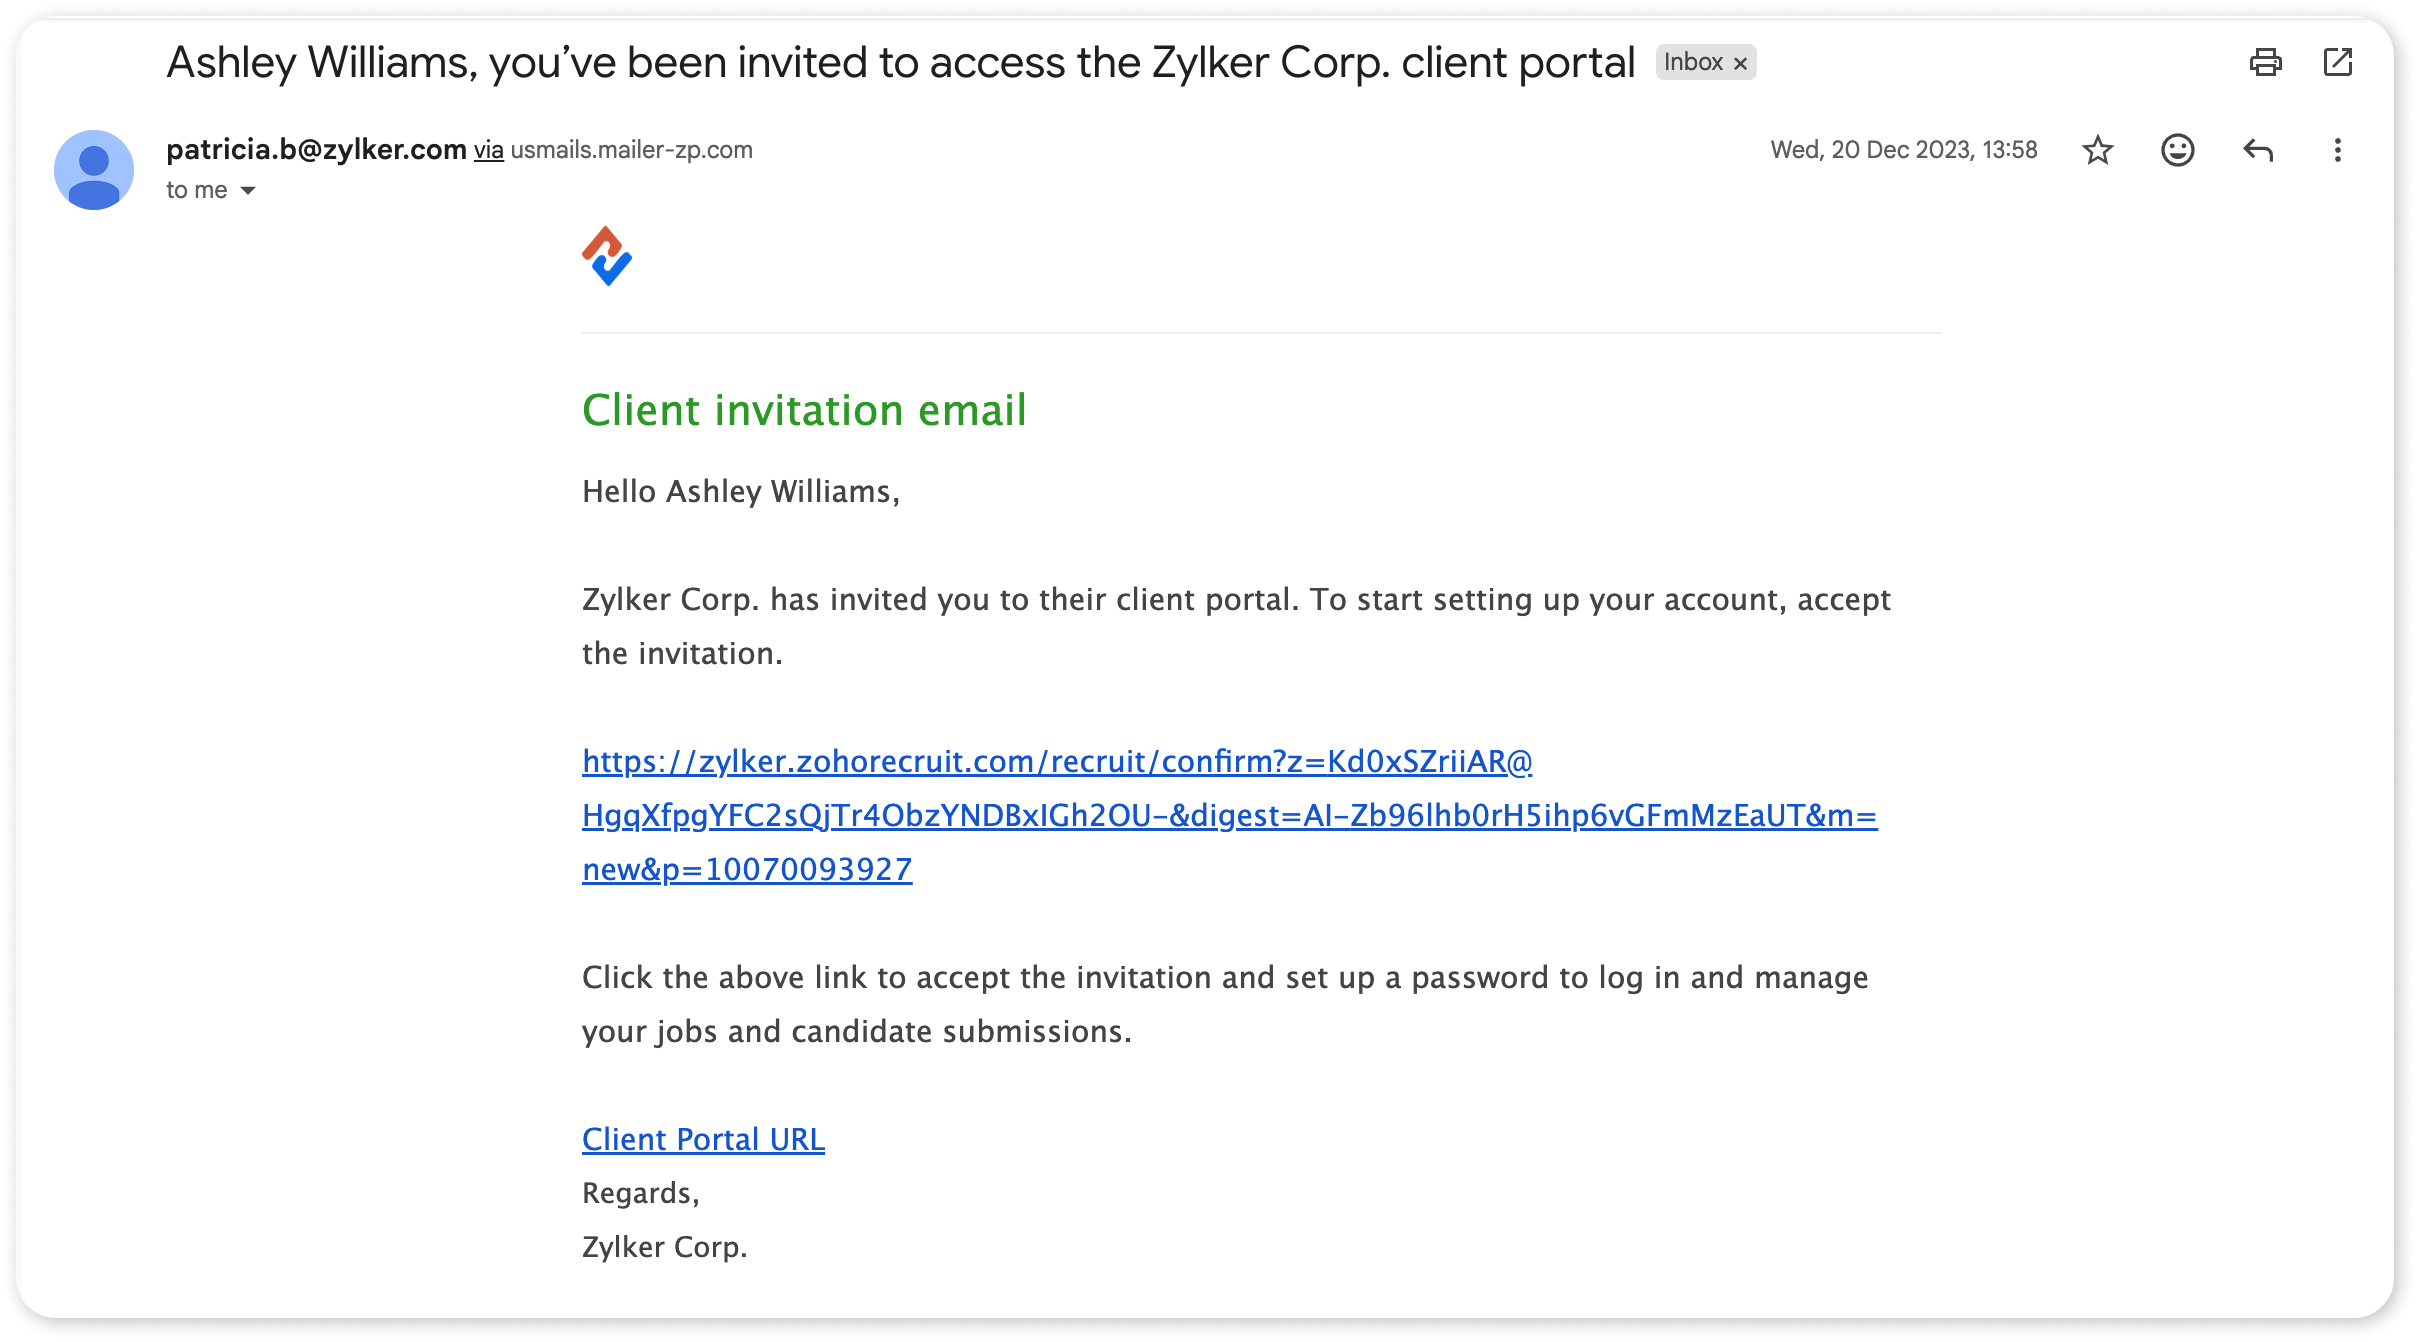Viewport: 2418px width, 1342px height.
Task: Click the Inbox label tag
Action: 1693,63
